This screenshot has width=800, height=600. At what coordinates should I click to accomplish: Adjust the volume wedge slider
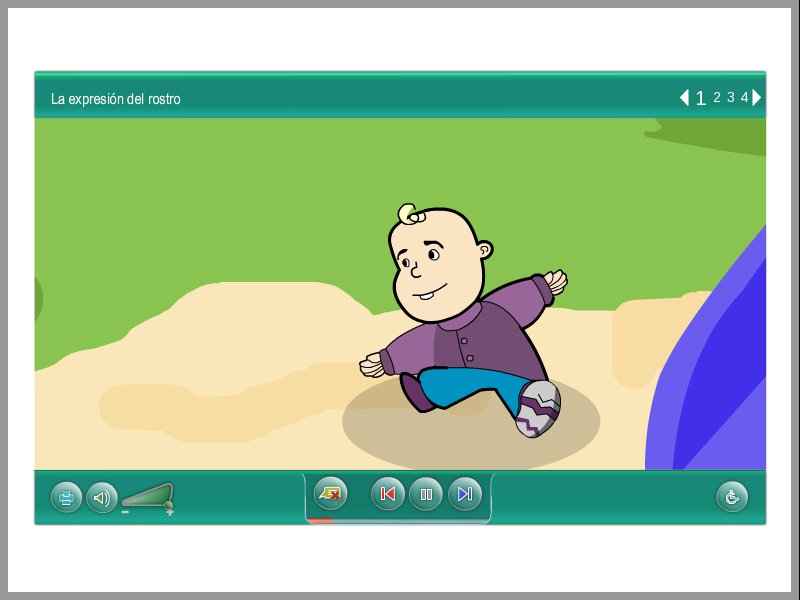[x=149, y=495]
